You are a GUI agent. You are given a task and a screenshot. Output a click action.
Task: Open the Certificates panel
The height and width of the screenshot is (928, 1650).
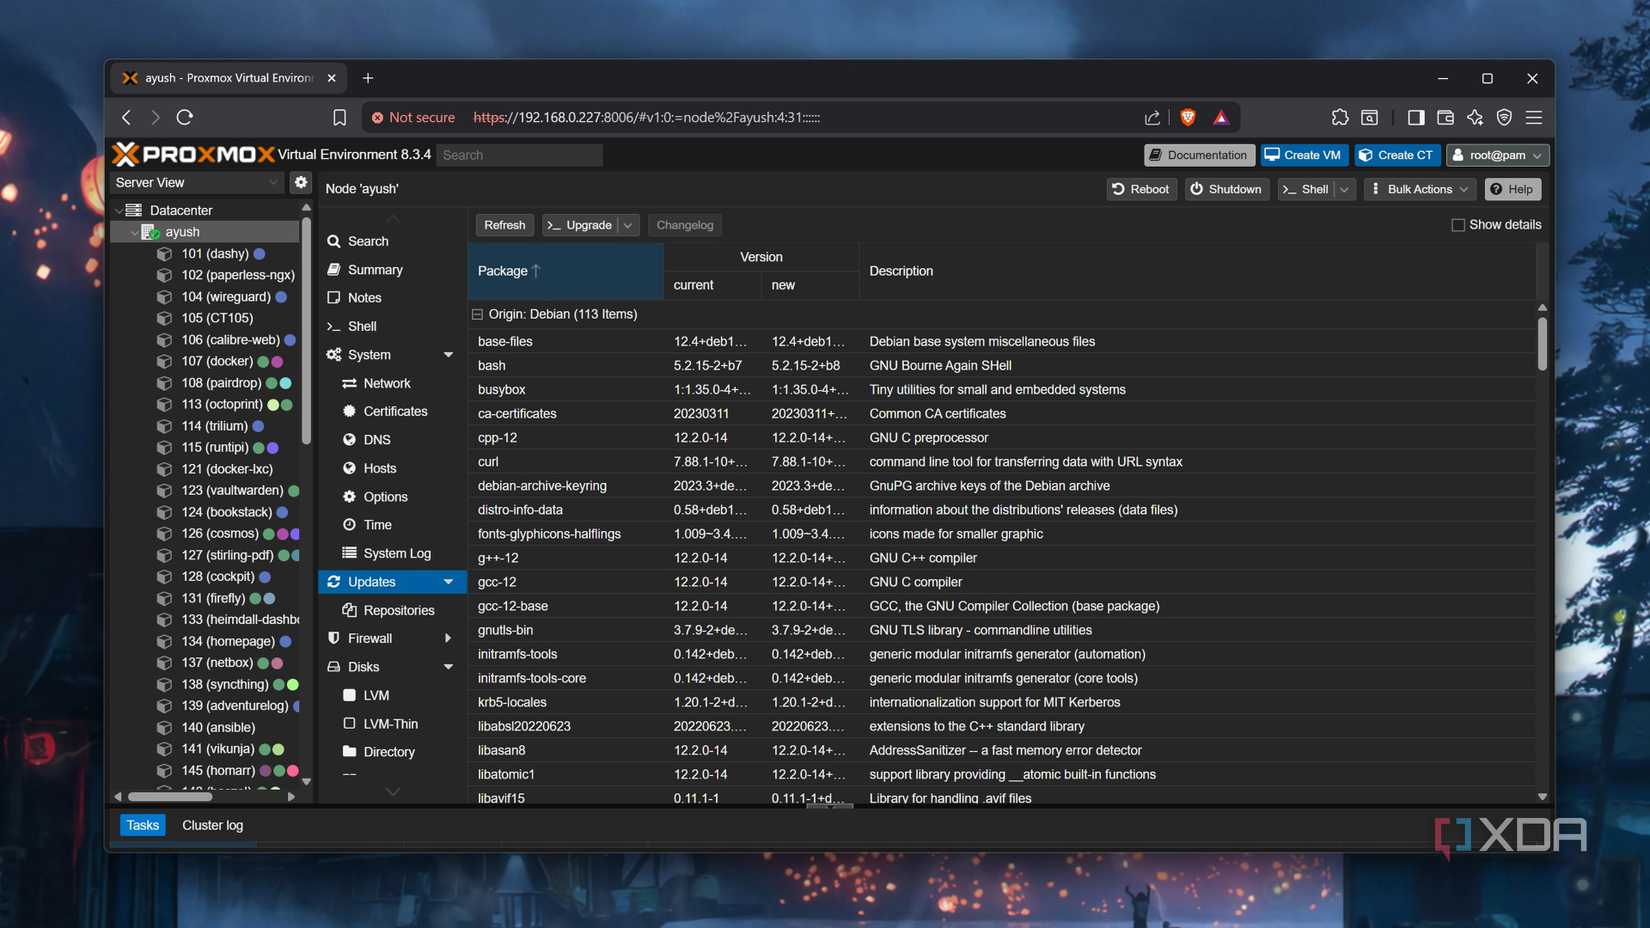(396, 411)
